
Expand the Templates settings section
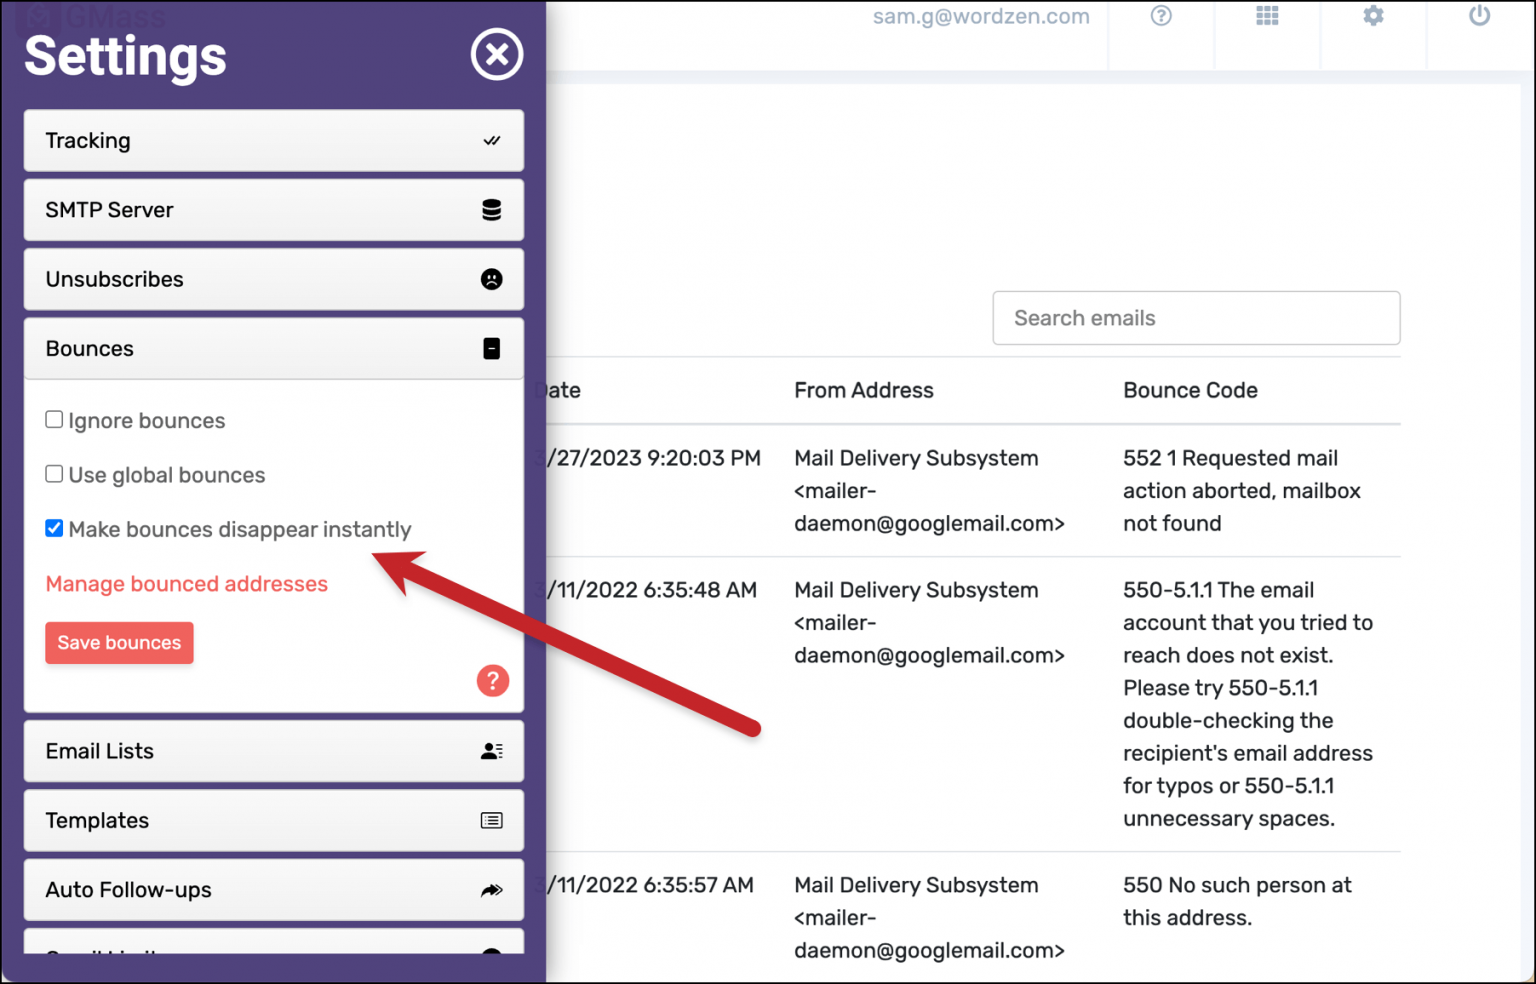pyautogui.click(x=273, y=821)
